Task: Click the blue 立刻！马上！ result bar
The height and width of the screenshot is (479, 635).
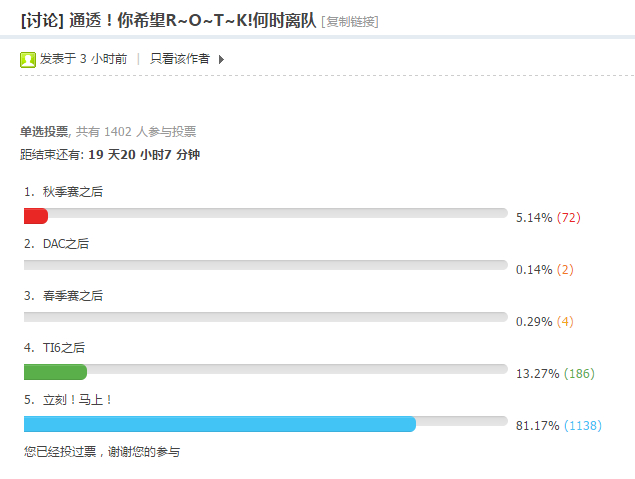Action: [x=219, y=424]
